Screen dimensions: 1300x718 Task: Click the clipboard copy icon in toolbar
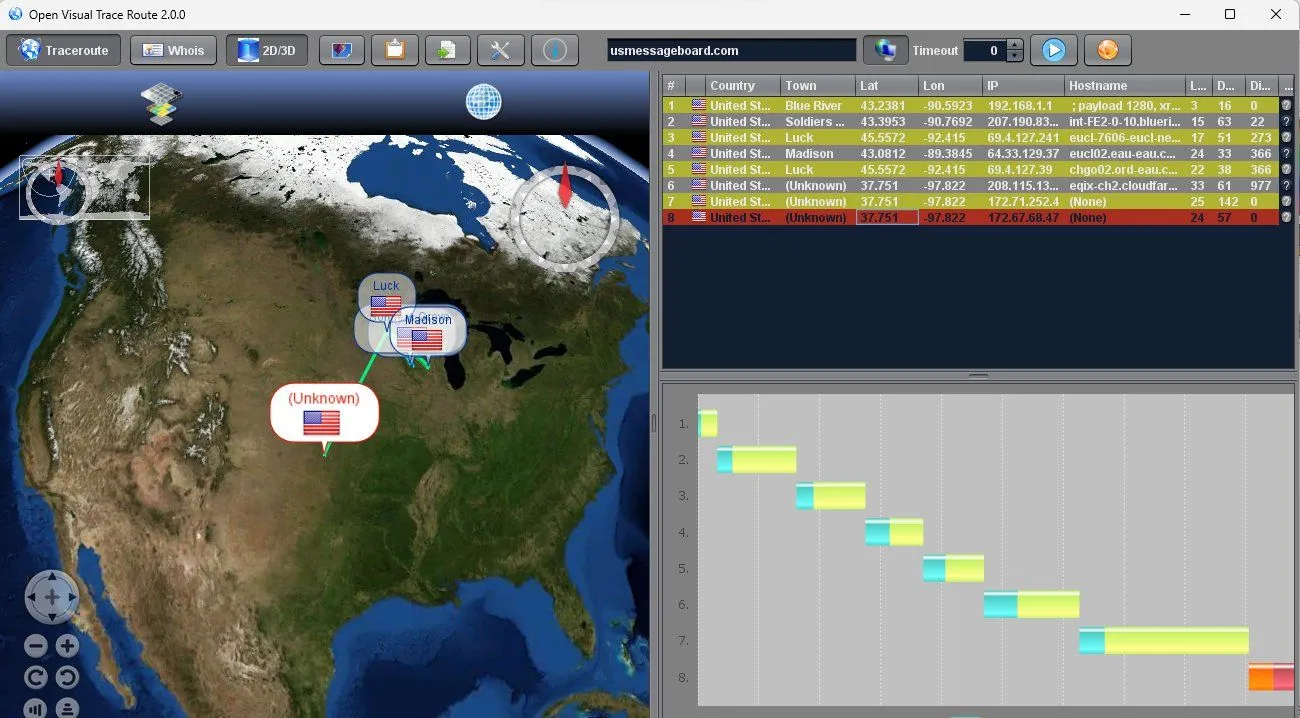point(395,50)
